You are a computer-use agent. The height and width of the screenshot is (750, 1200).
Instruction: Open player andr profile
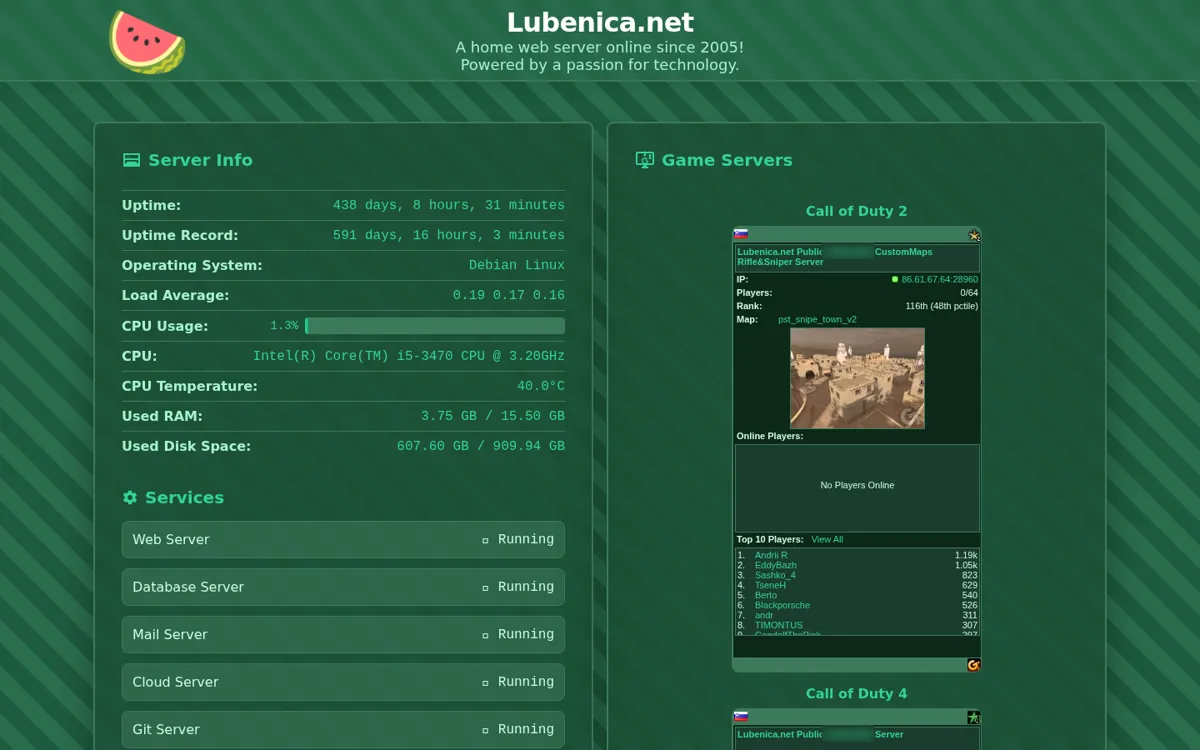tap(764, 615)
